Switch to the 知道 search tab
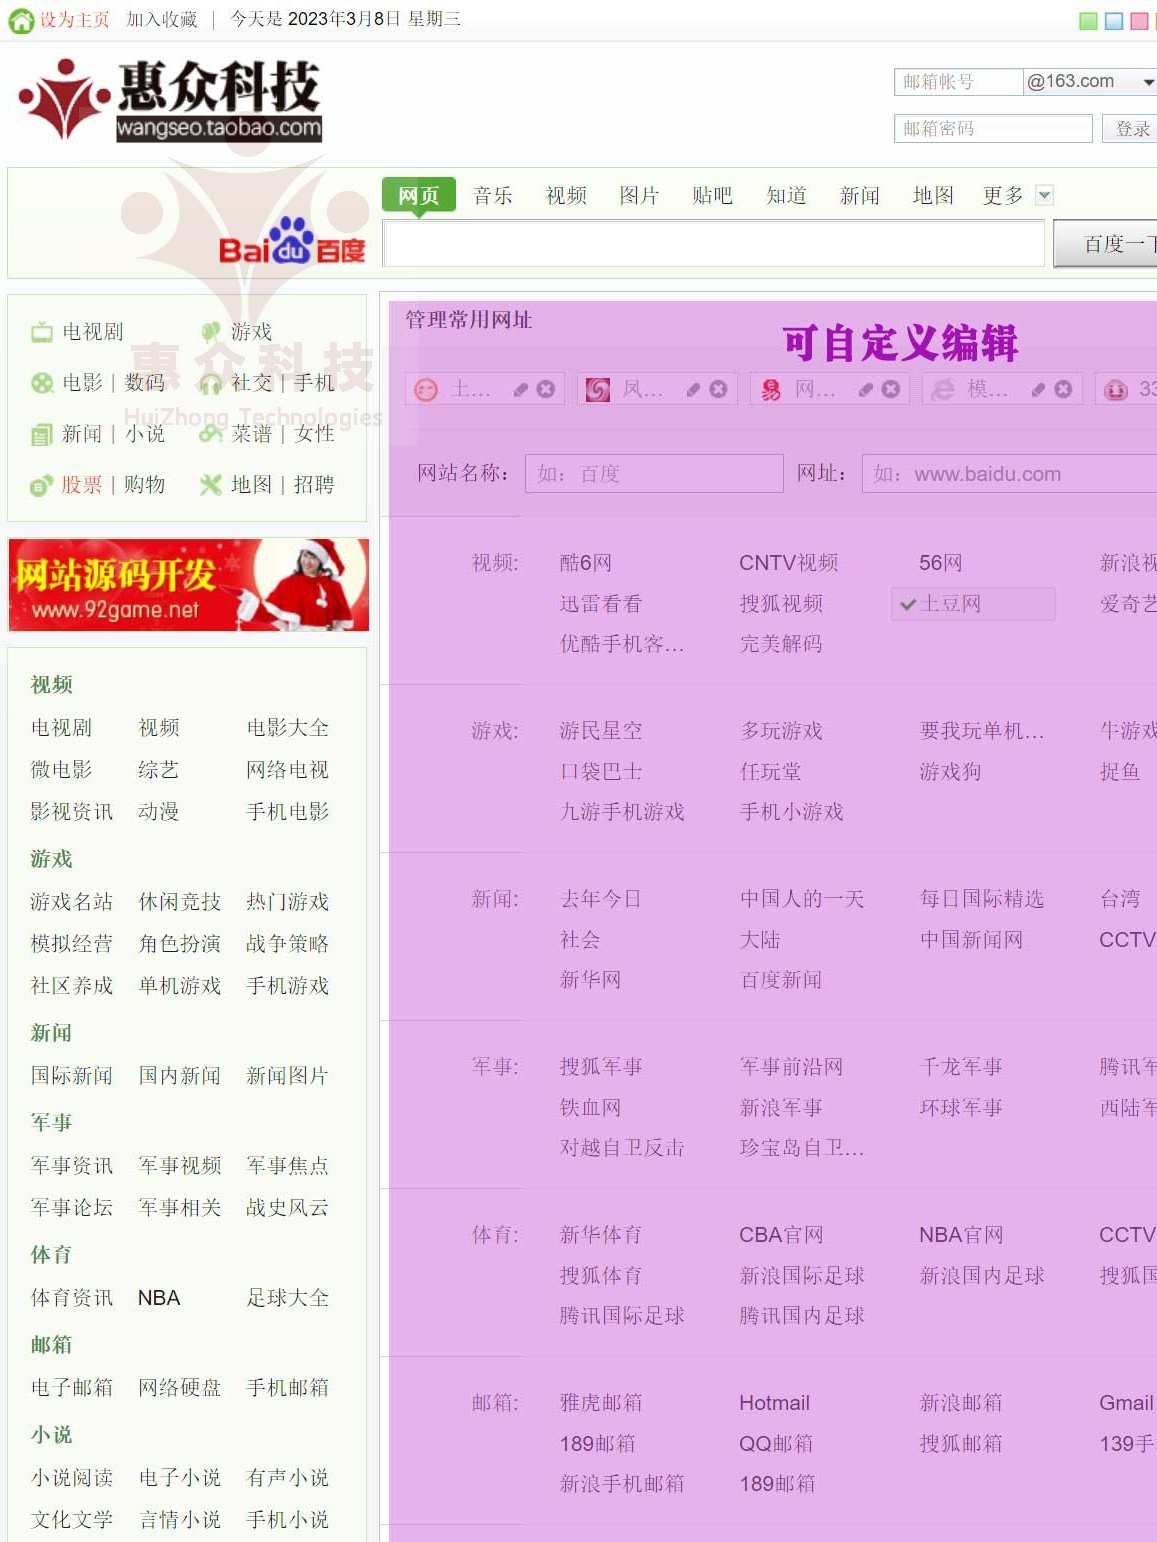Image resolution: width=1157 pixels, height=1542 pixels. click(786, 195)
